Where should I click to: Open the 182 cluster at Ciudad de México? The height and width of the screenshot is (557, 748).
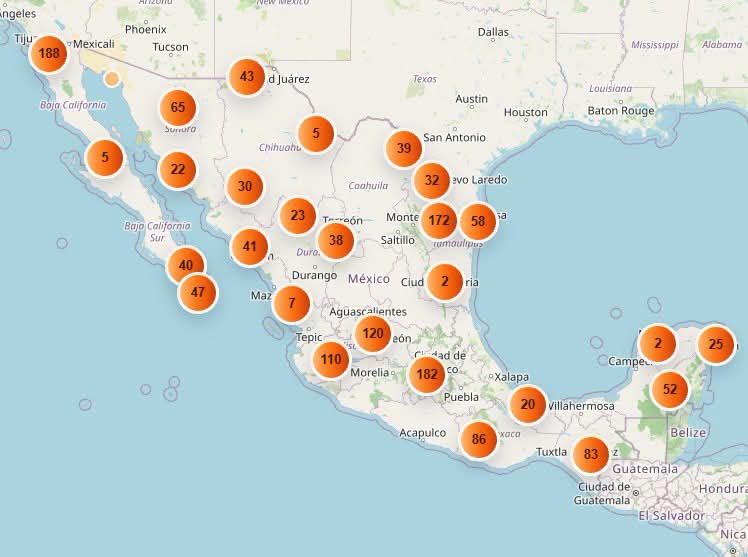pos(427,374)
